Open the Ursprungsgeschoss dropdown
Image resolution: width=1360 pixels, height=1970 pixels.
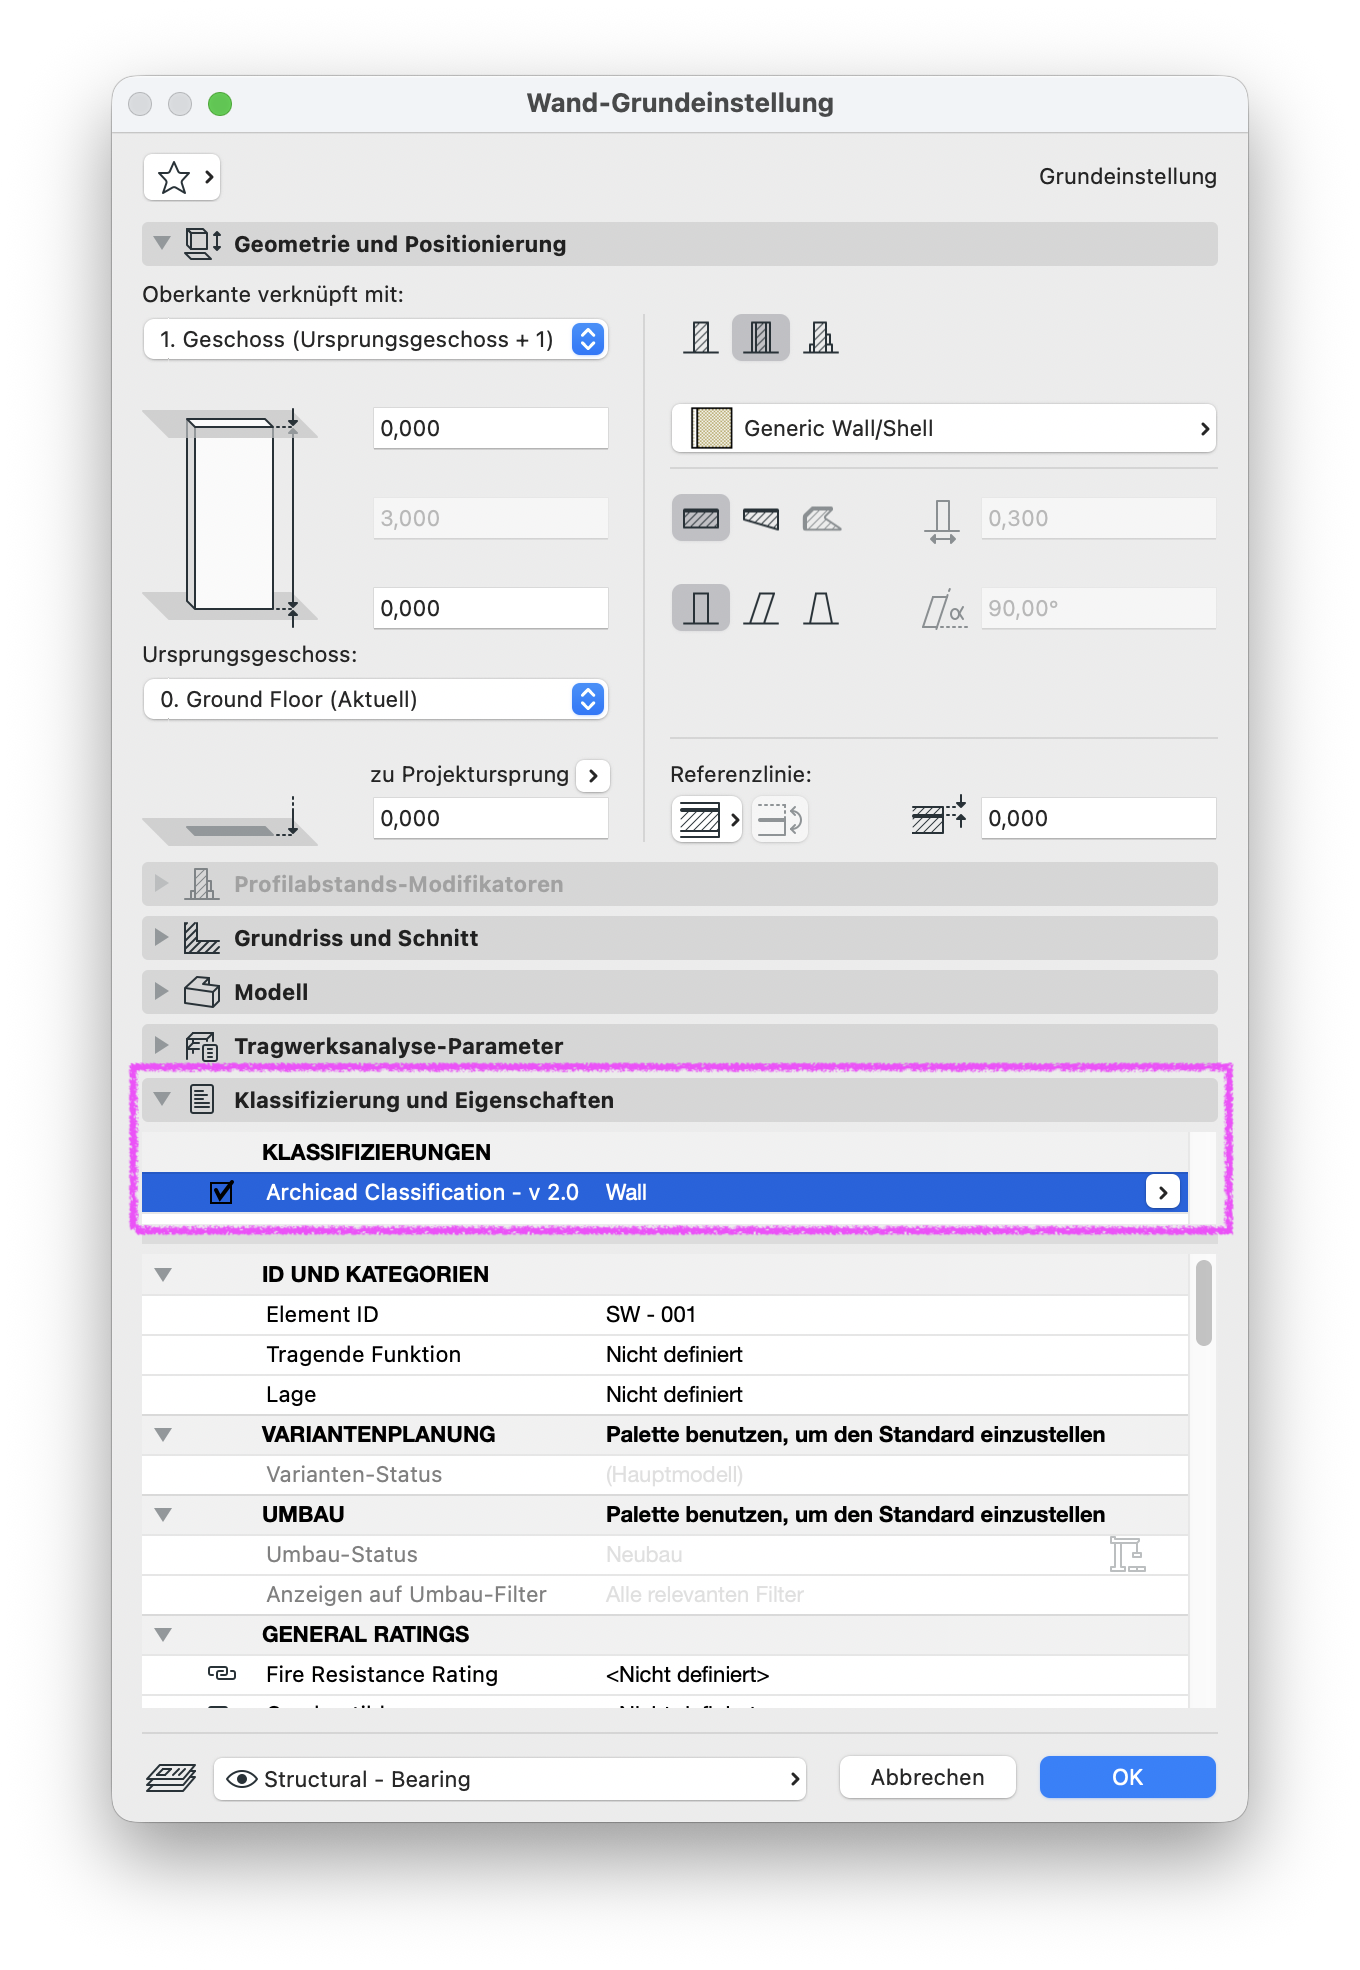click(376, 699)
